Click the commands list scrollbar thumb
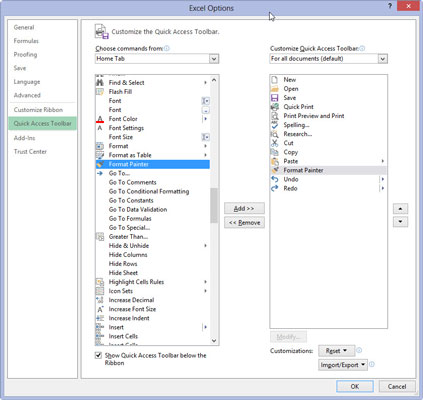Screen dimensions: 423x400 (214, 205)
